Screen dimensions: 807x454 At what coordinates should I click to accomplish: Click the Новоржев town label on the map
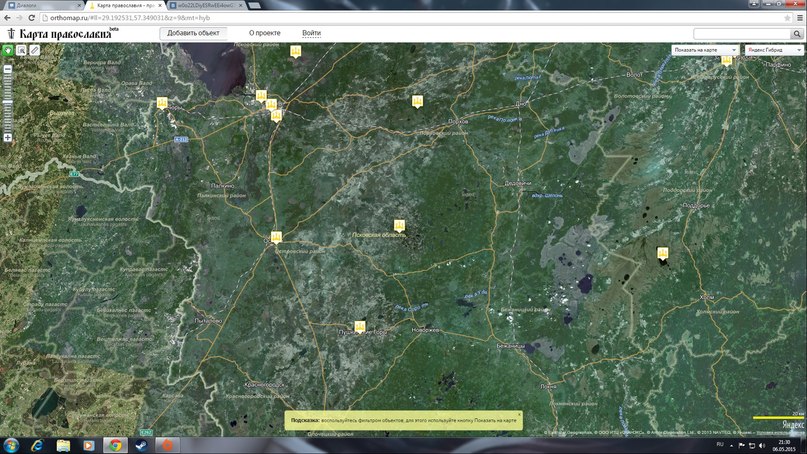[x=426, y=330]
